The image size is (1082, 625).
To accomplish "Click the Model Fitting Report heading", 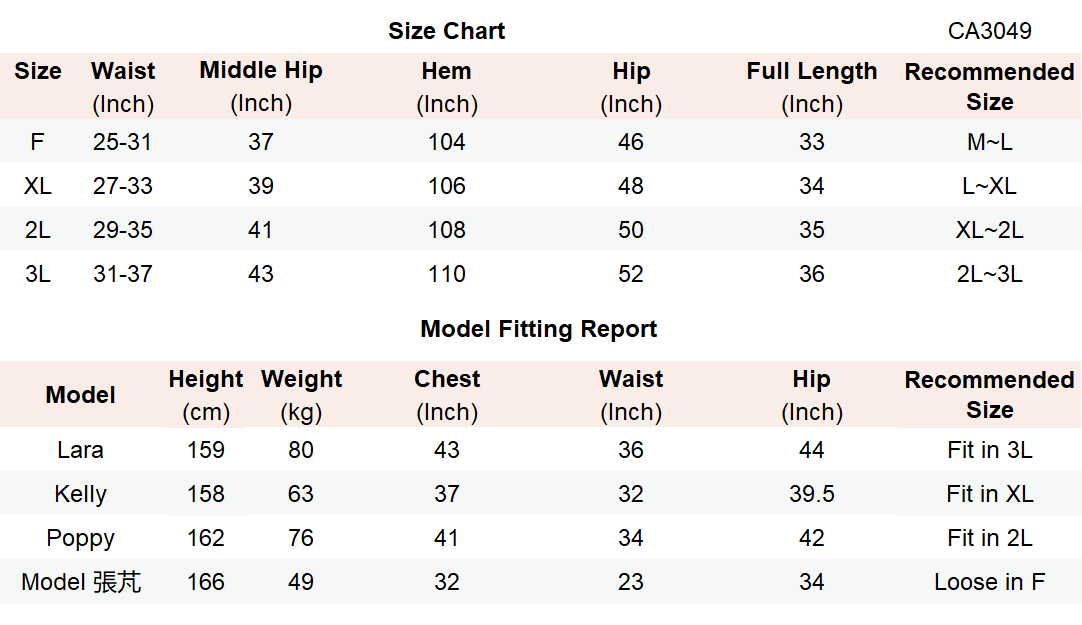I will click(x=538, y=329).
